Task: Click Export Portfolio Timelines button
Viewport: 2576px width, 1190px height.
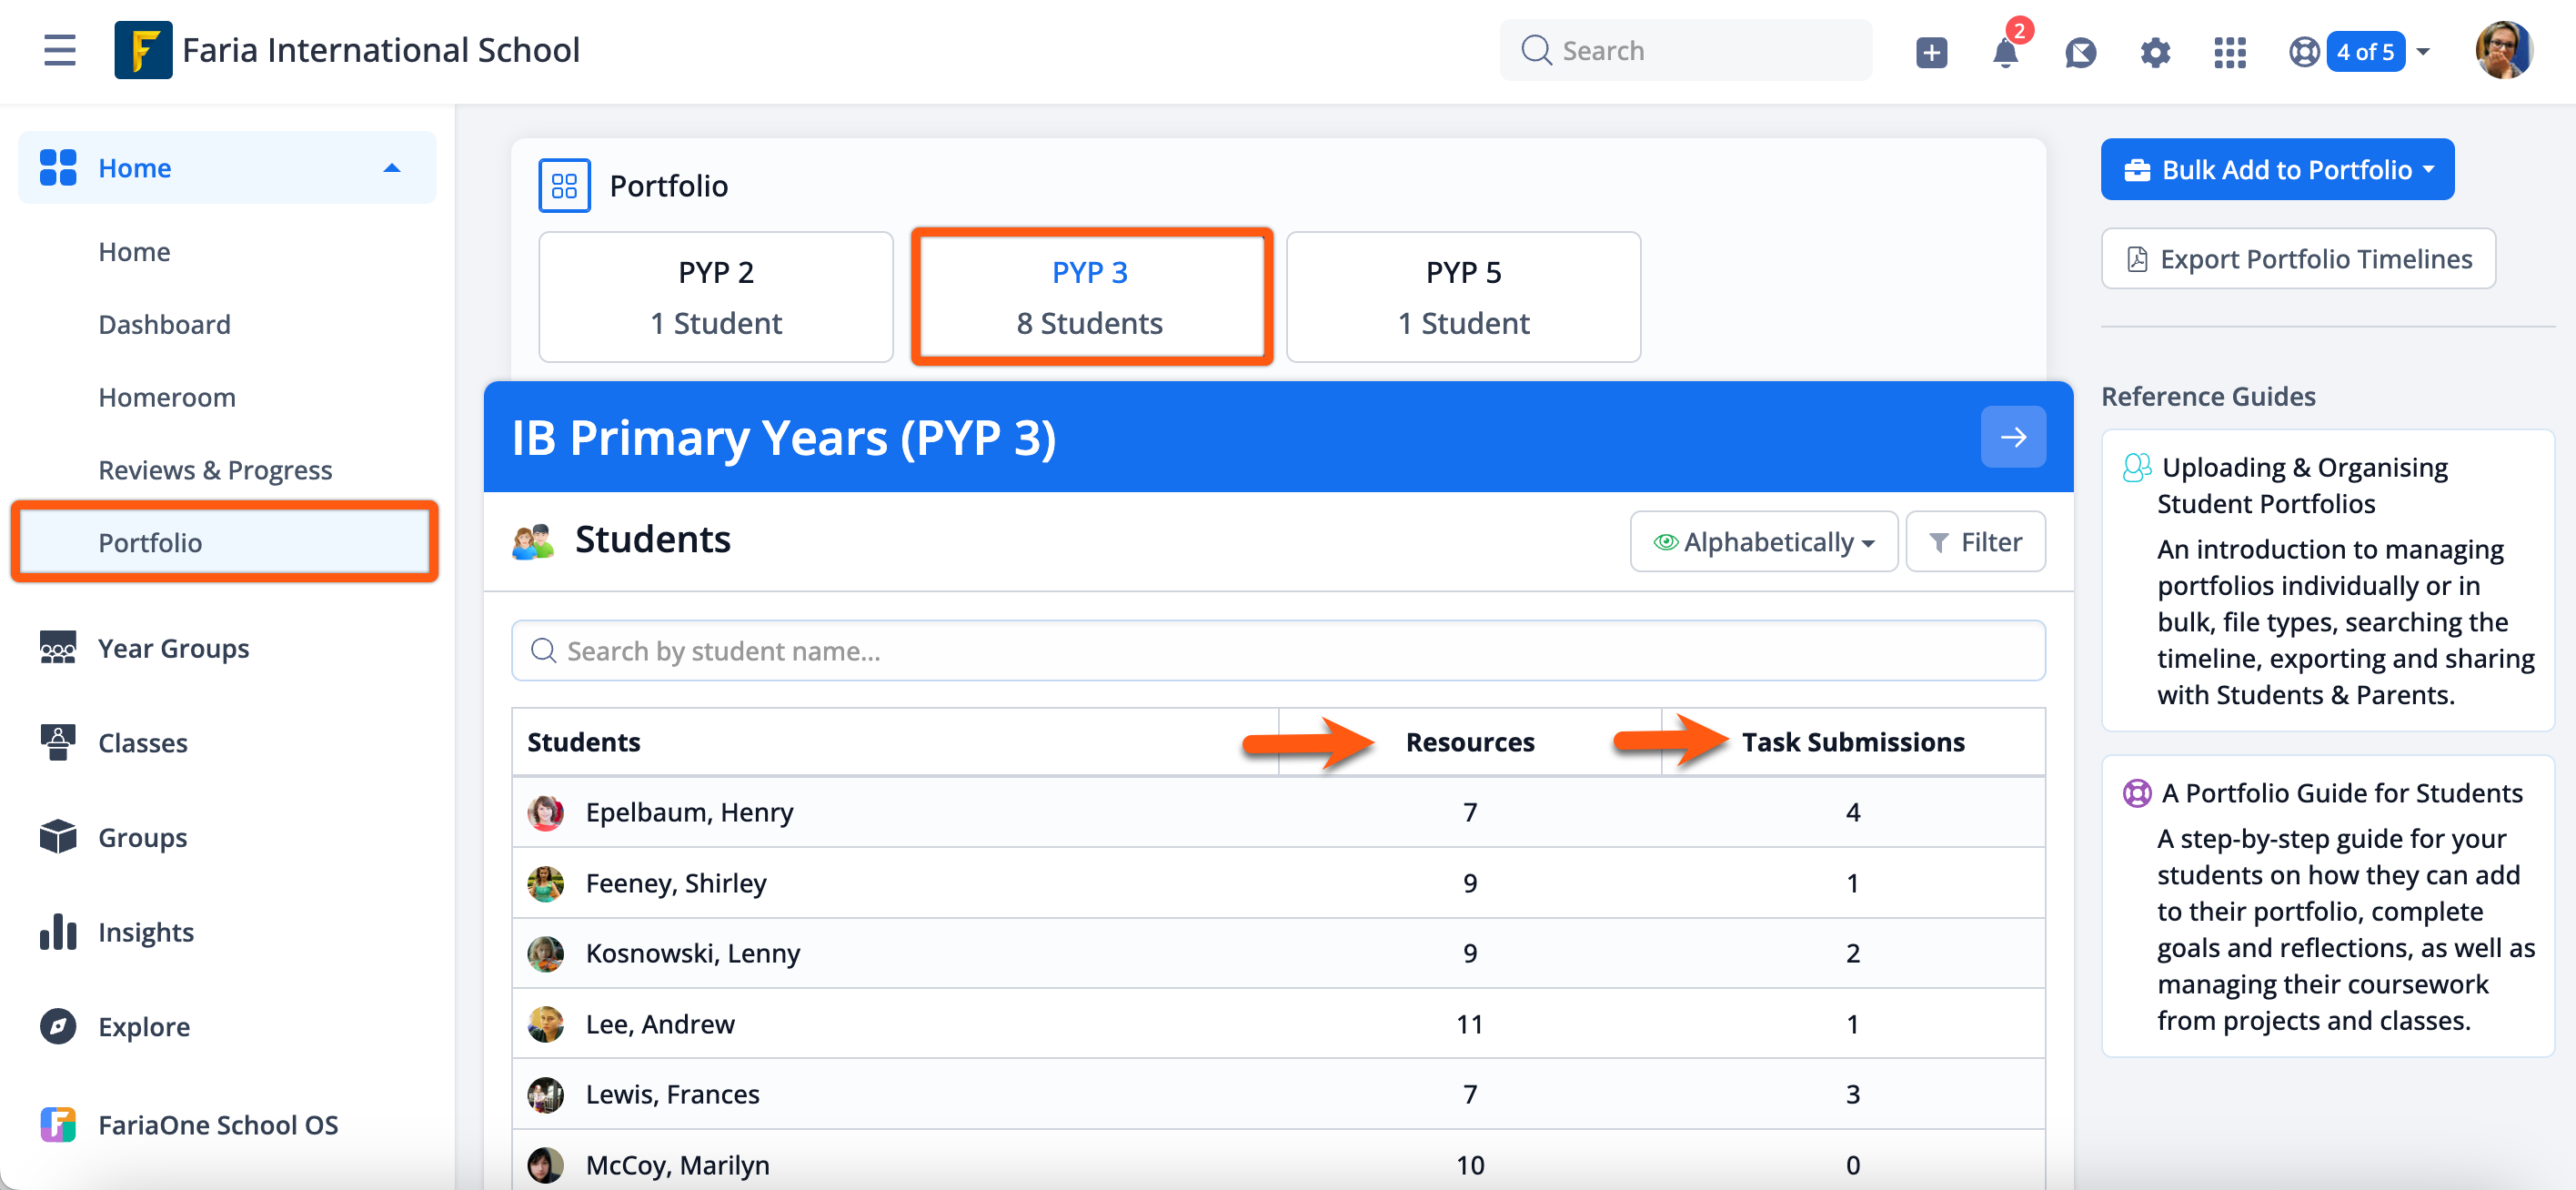Action: click(2297, 258)
